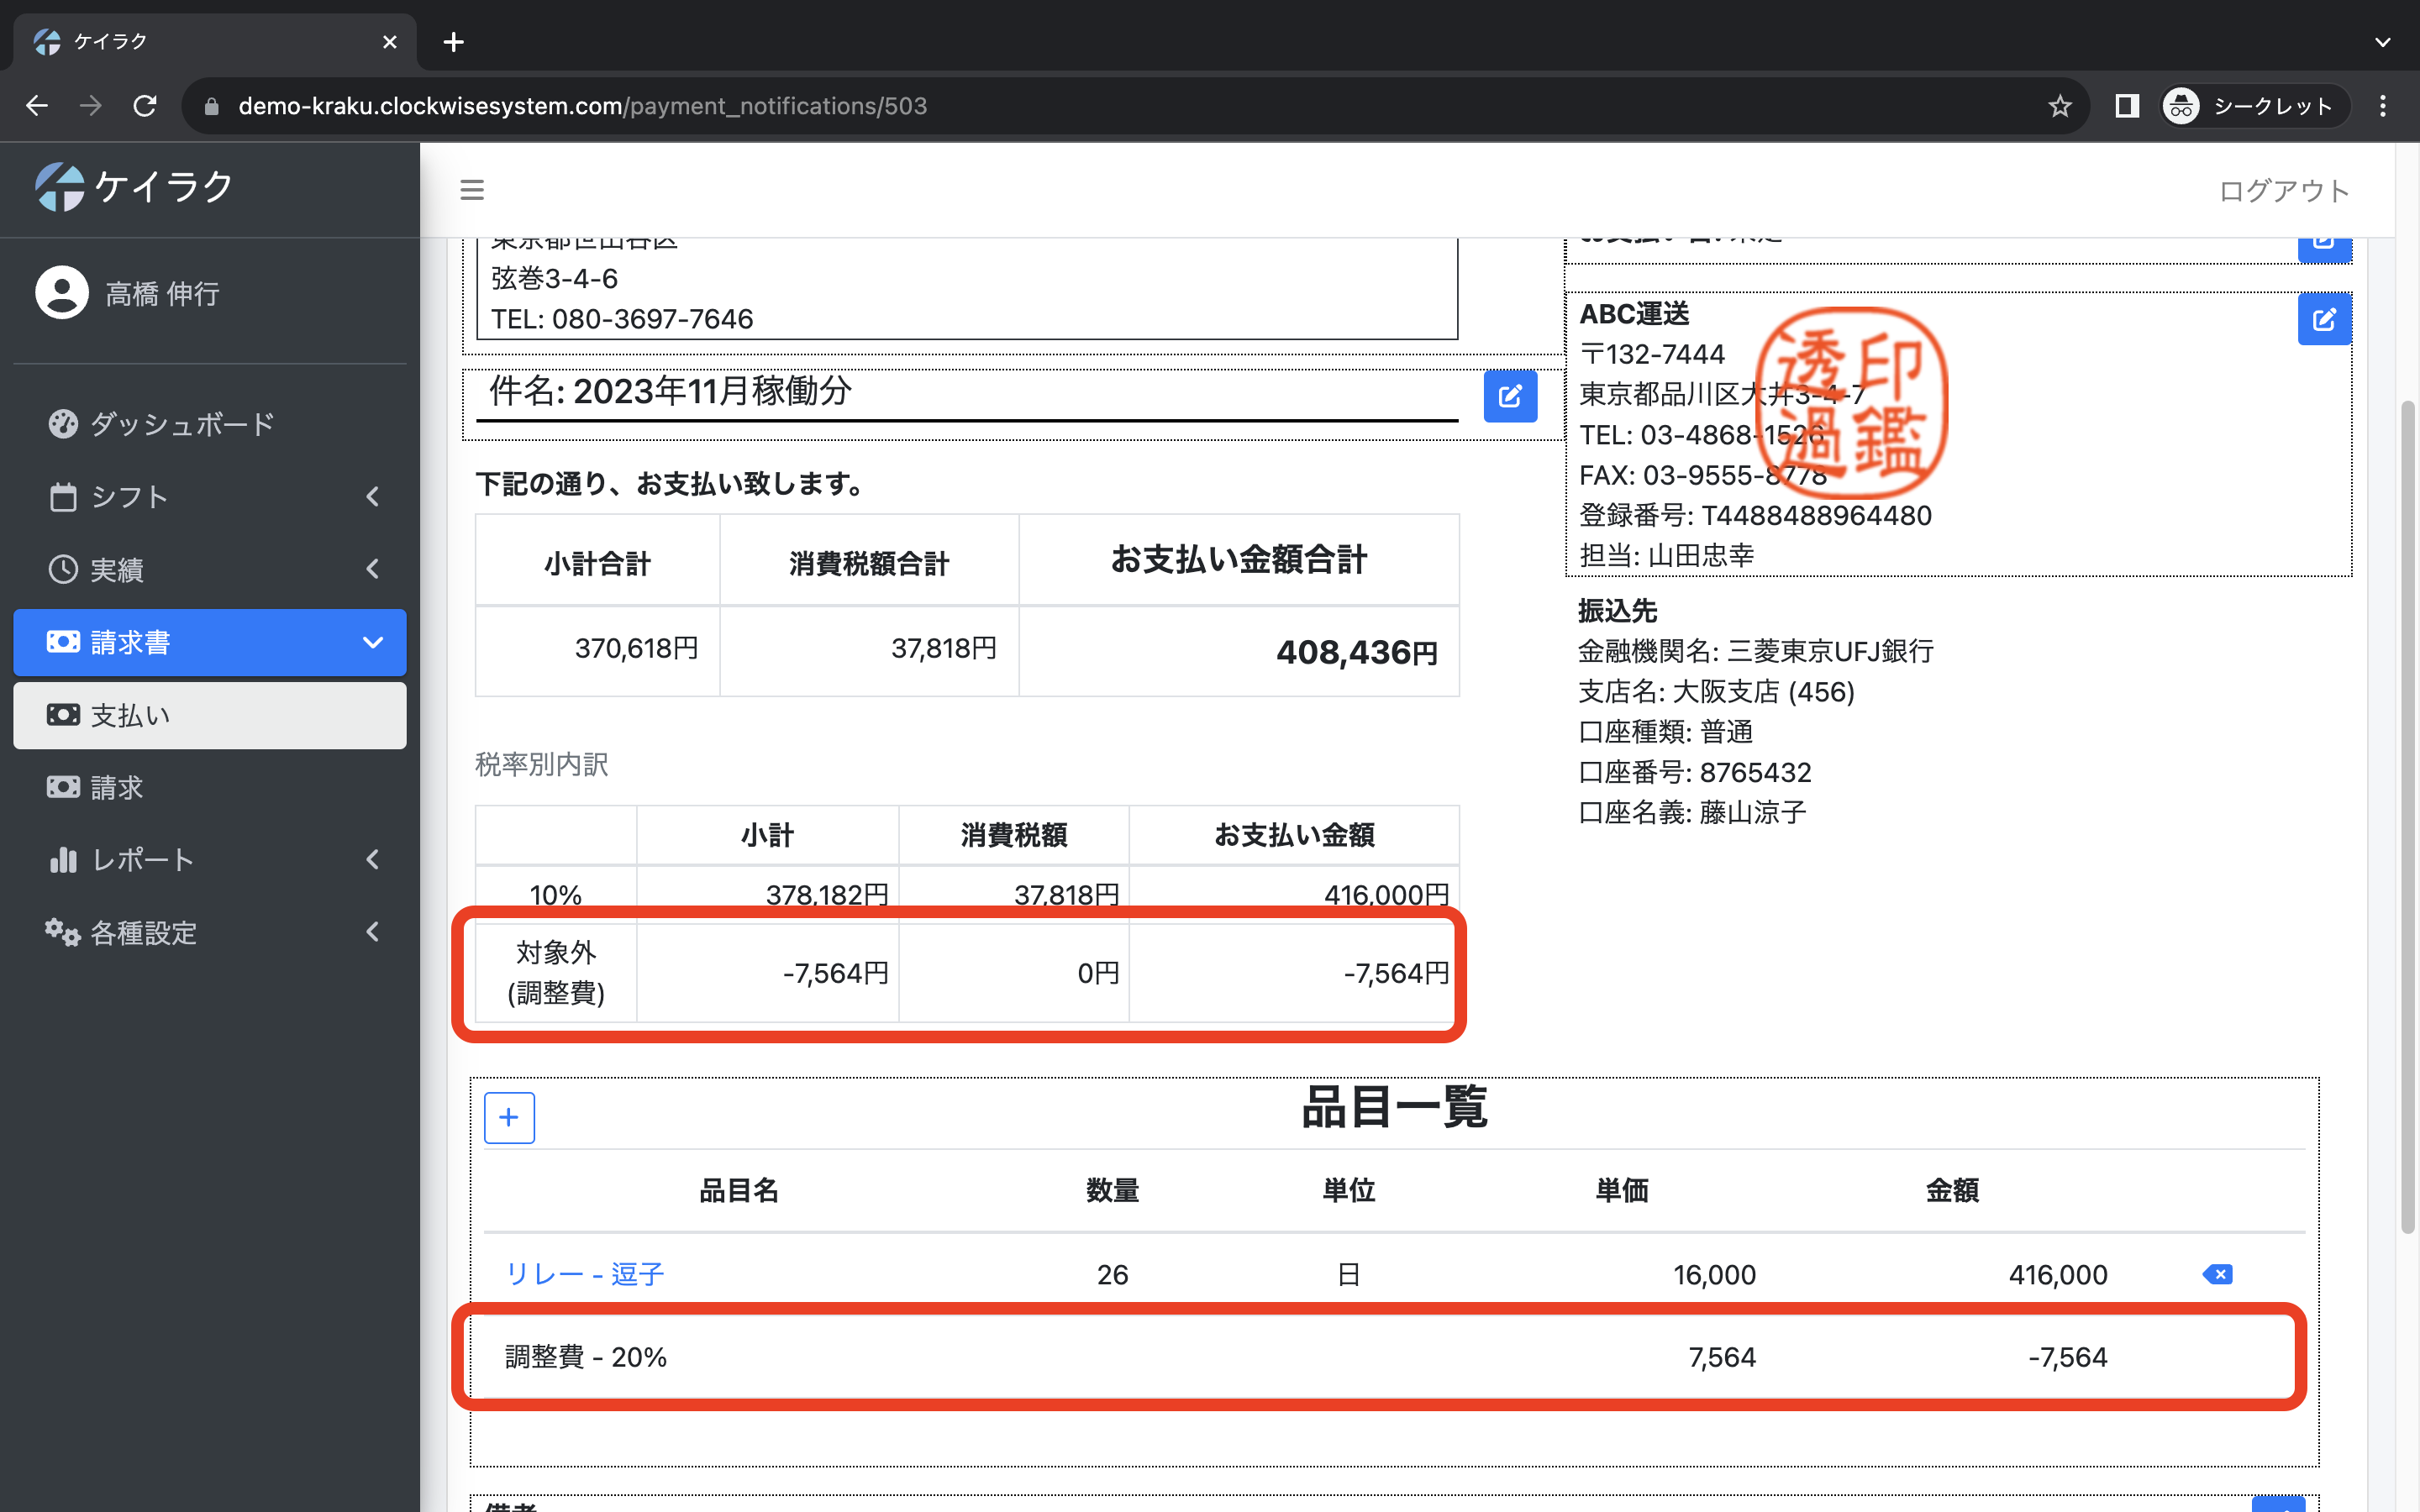Edit the 件名 subject line
Viewport: 2420px width, 1512px height.
pyautogui.click(x=1510, y=397)
